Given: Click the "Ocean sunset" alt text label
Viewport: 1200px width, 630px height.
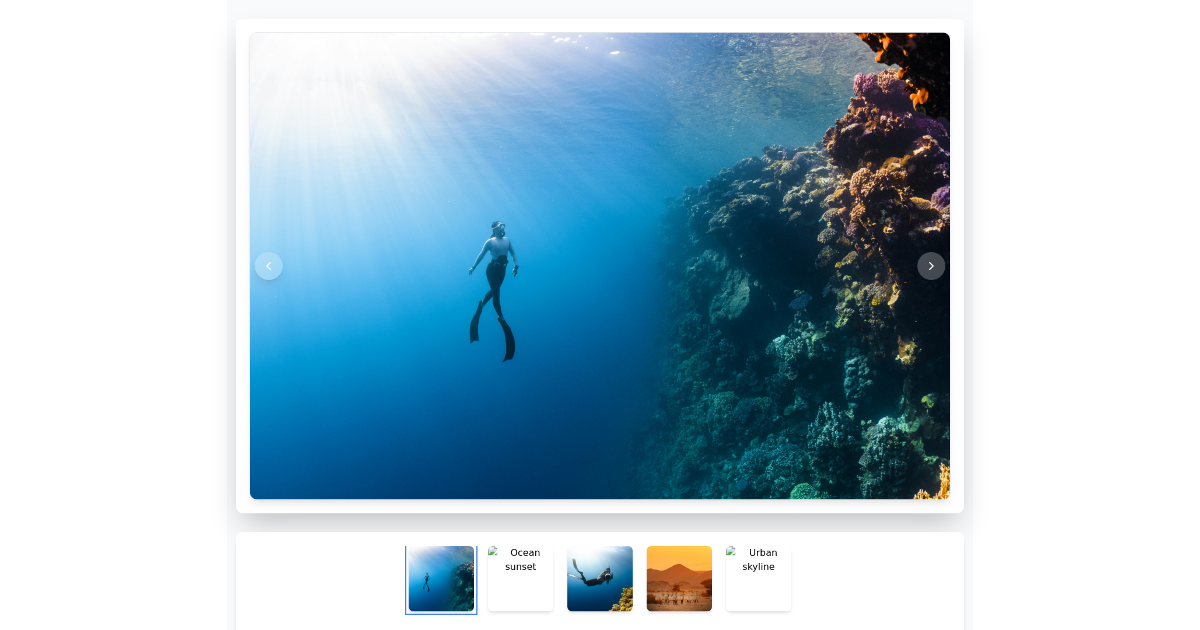Looking at the screenshot, I should (x=522, y=560).
